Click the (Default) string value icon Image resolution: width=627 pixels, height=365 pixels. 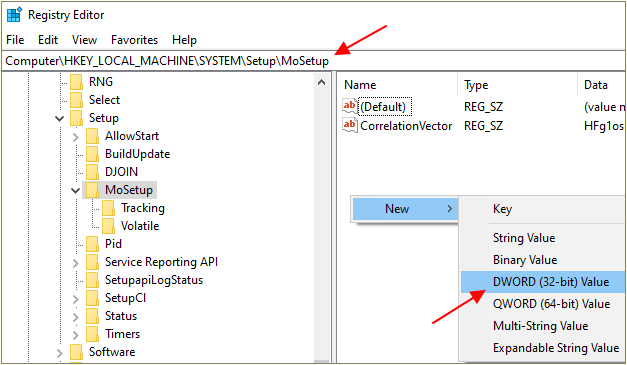[x=349, y=106]
